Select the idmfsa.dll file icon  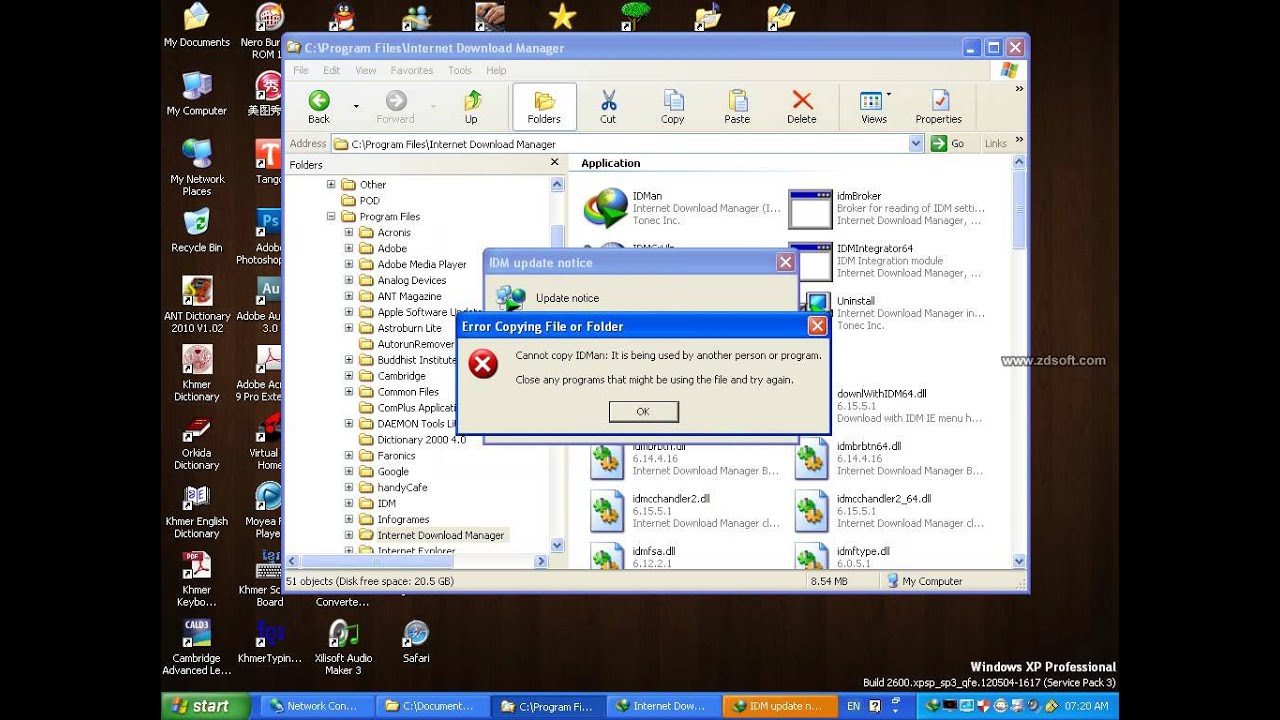tap(607, 558)
